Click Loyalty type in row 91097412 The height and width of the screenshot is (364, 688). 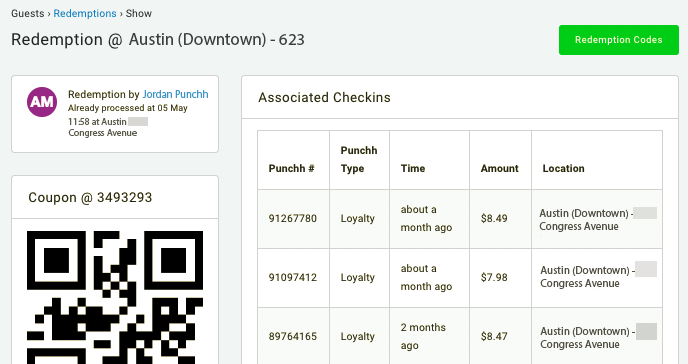[x=358, y=278]
